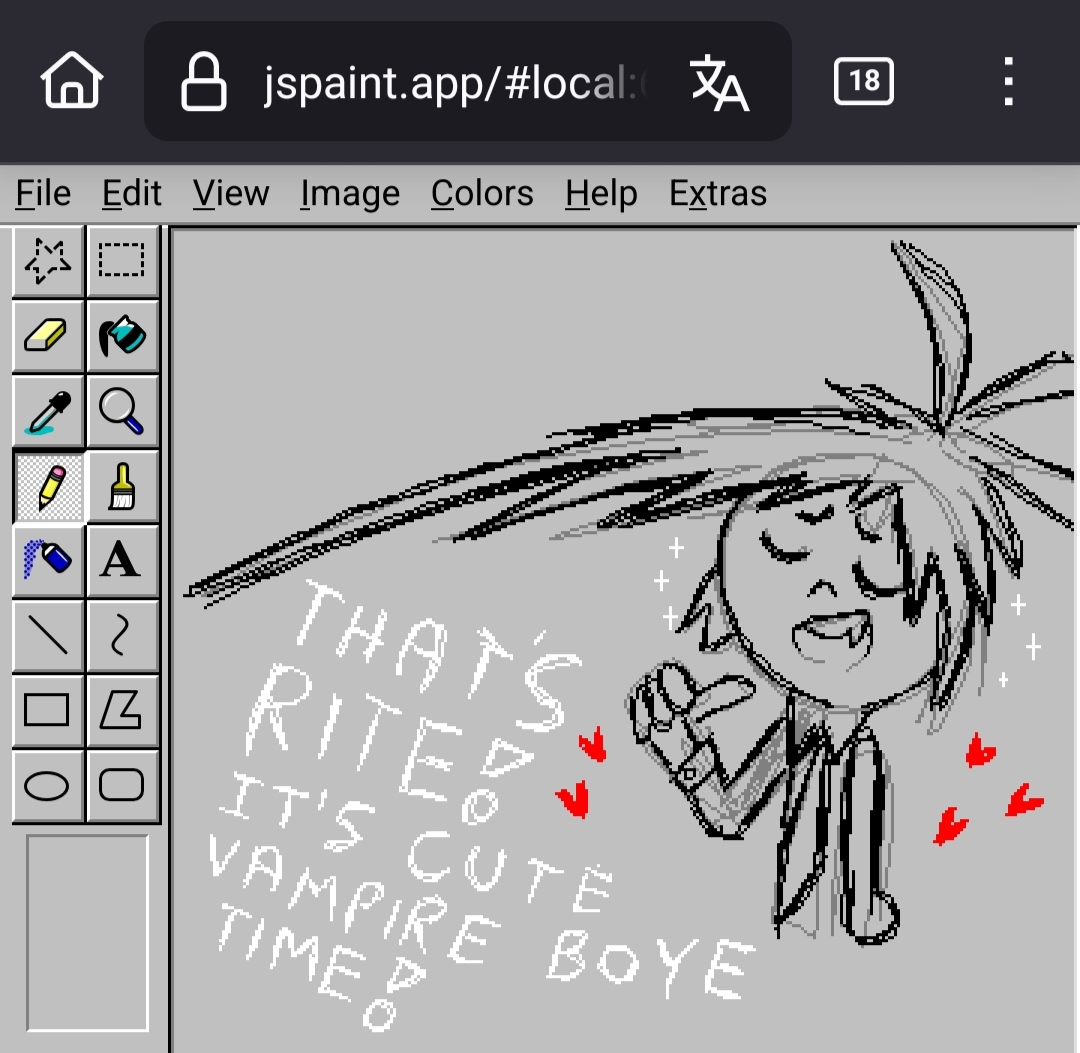Viewport: 1080px width, 1053px height.
Task: Tap the site security lock icon
Action: (203, 82)
